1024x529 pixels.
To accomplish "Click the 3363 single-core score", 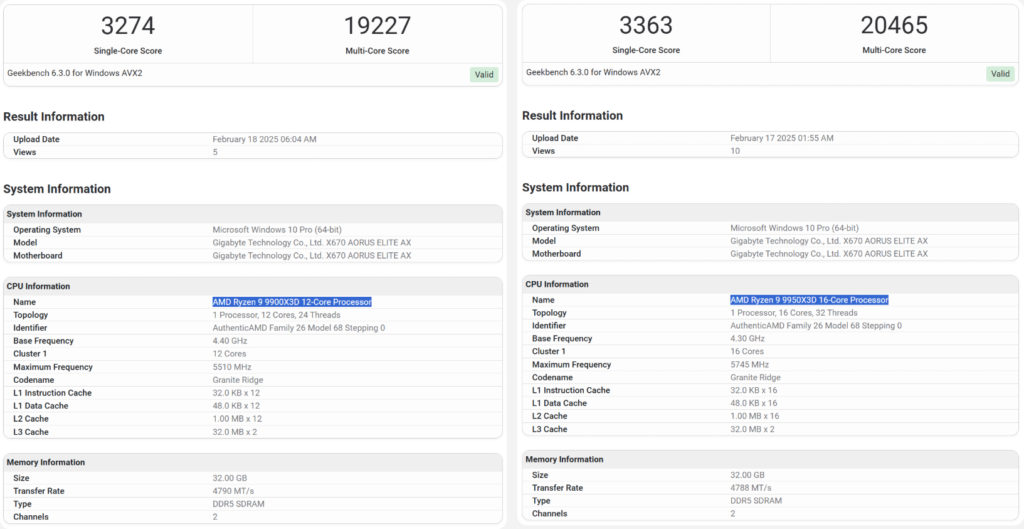I will click(x=646, y=25).
